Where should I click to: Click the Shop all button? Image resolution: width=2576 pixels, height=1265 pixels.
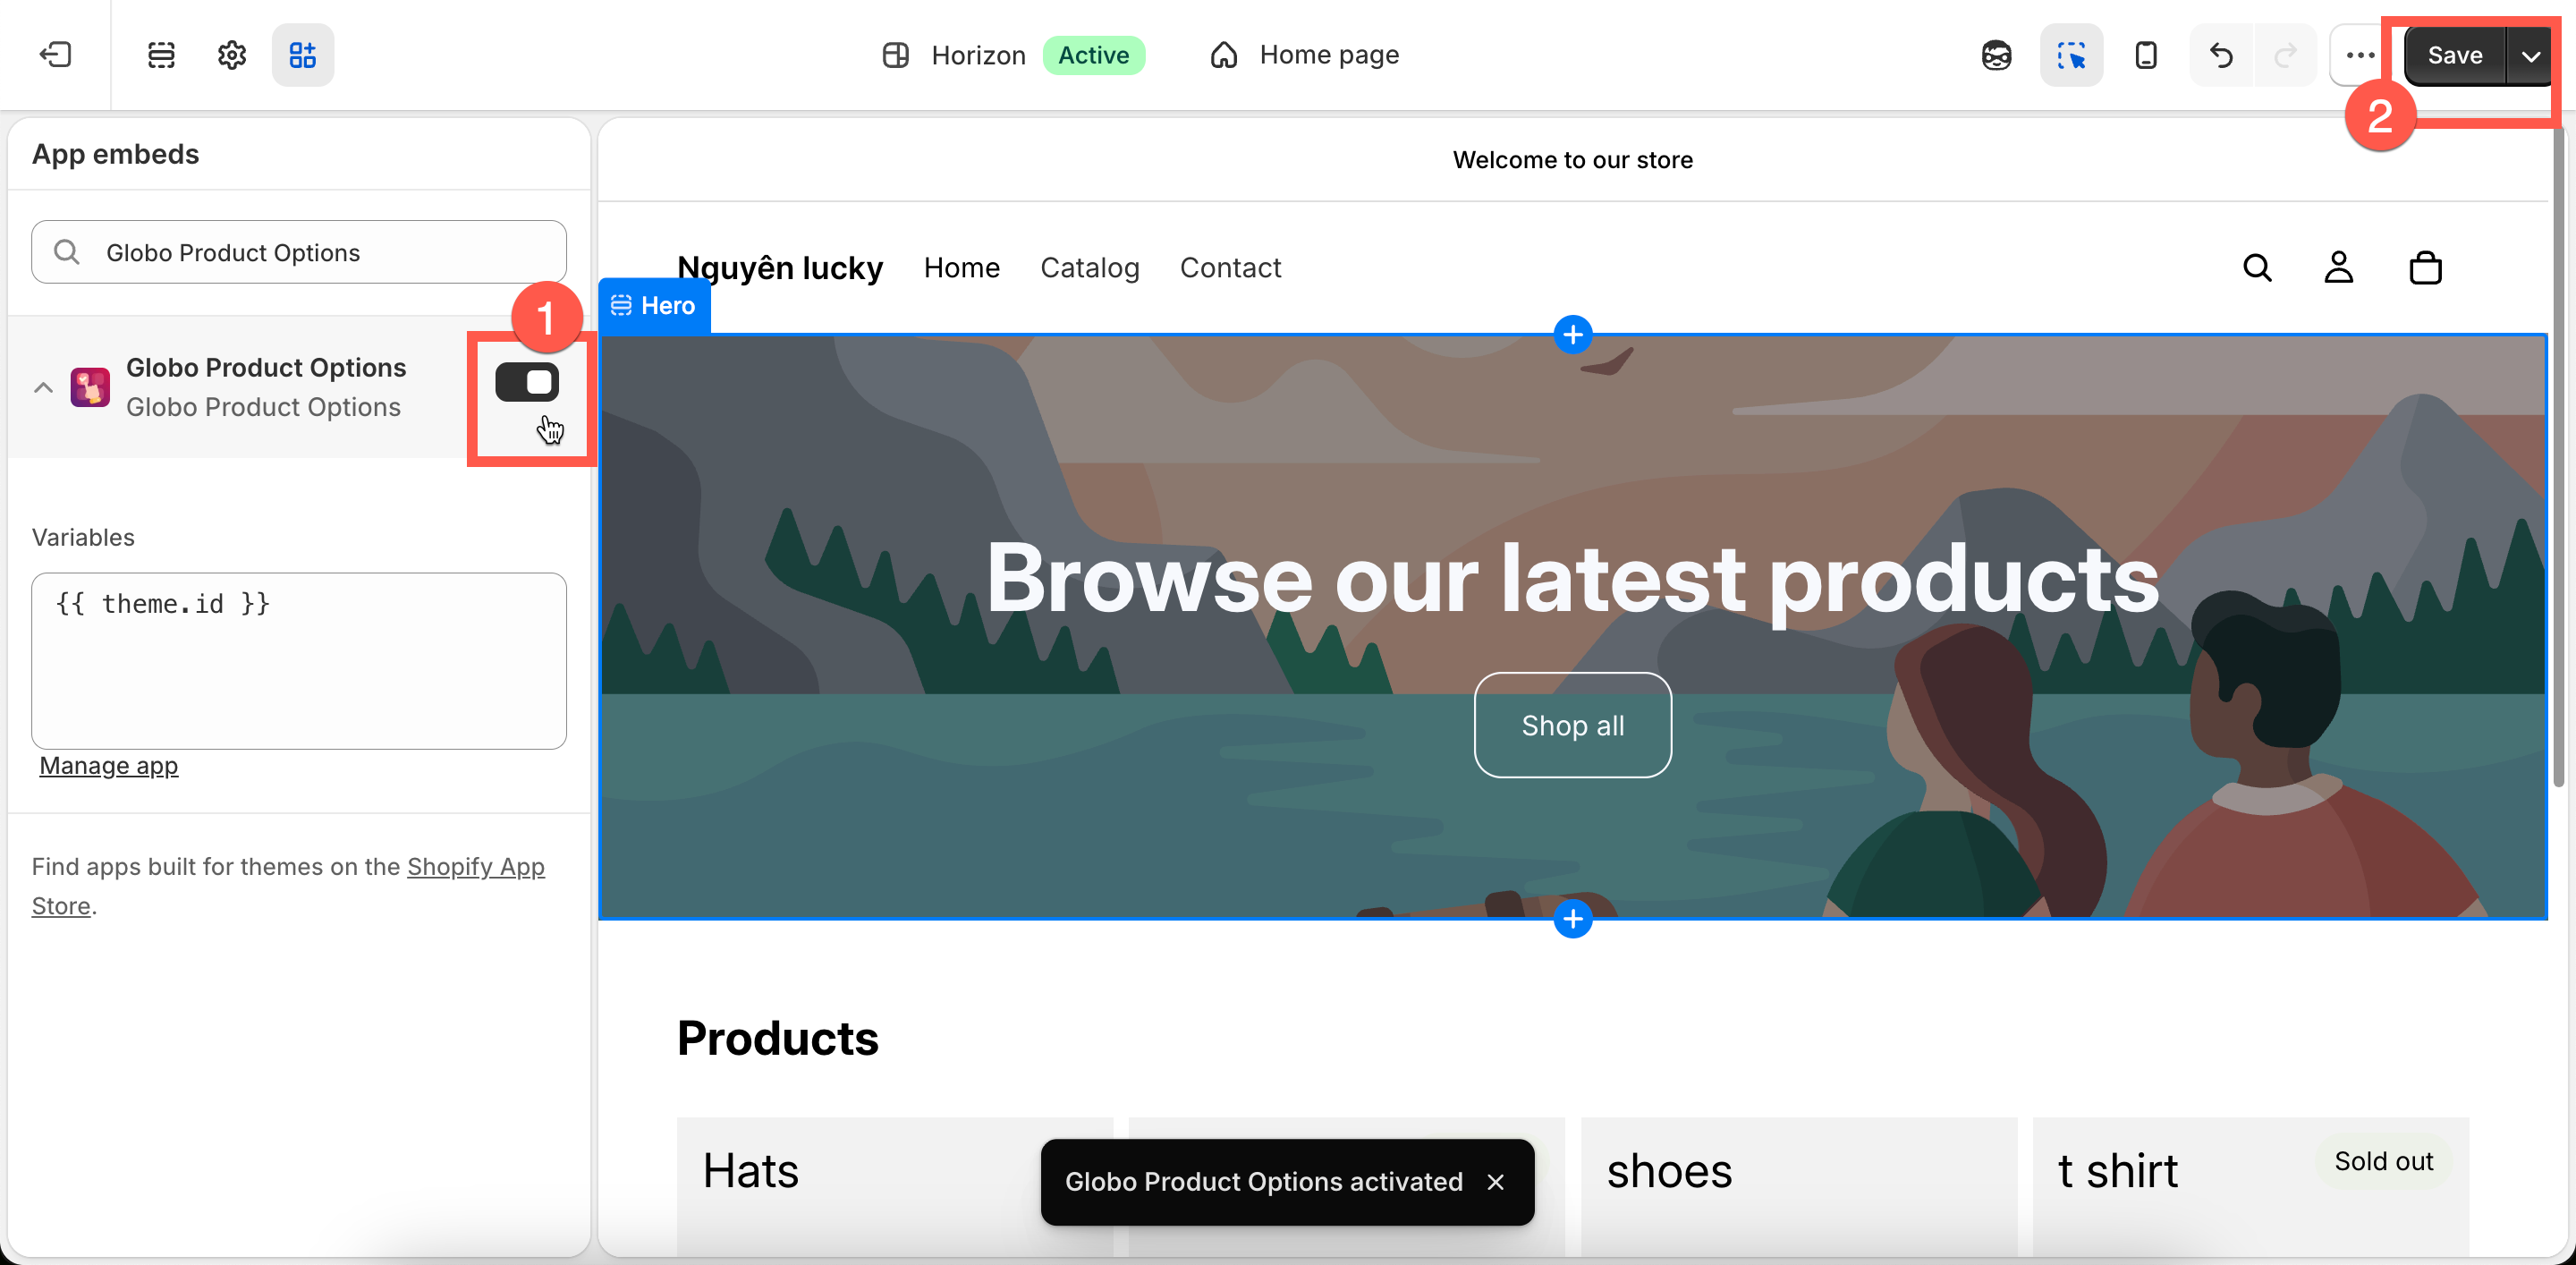click(1572, 725)
